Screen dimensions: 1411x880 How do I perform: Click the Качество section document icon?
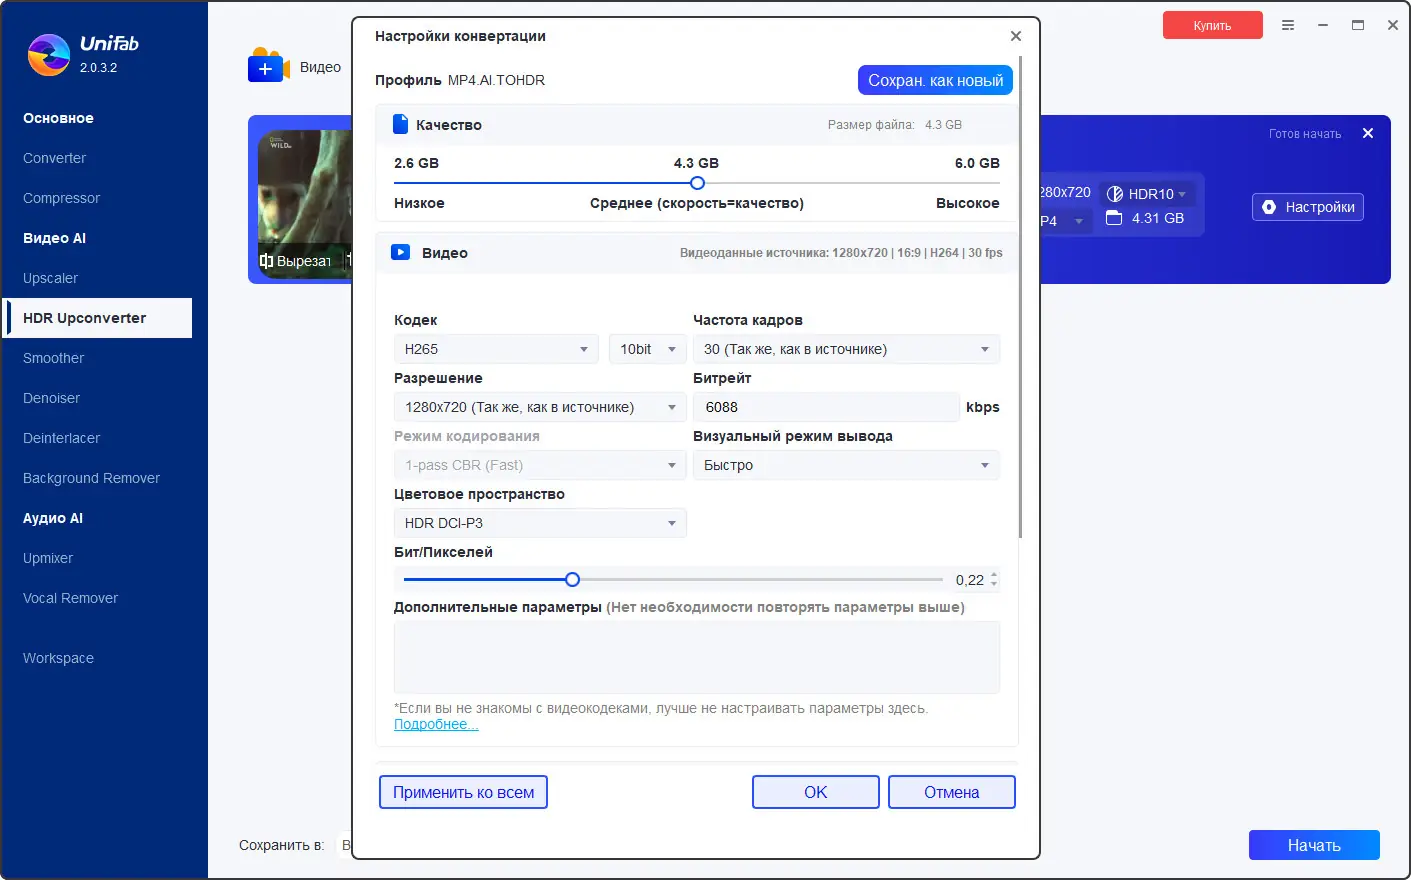[399, 124]
